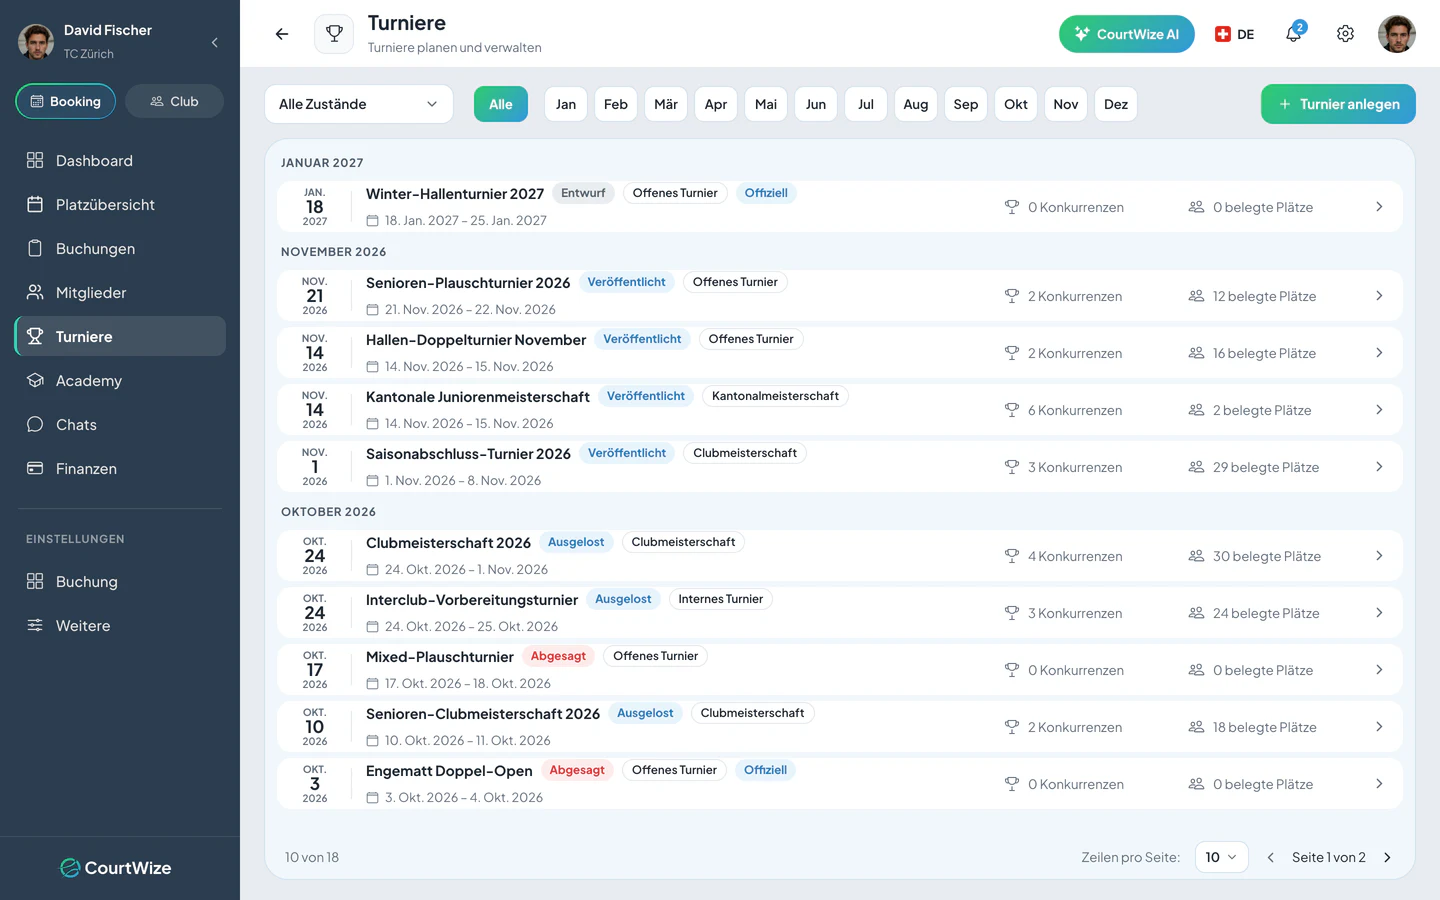The height and width of the screenshot is (900, 1440).
Task: Click the CourtWize logo in sidebar footer
Action: coord(116,868)
